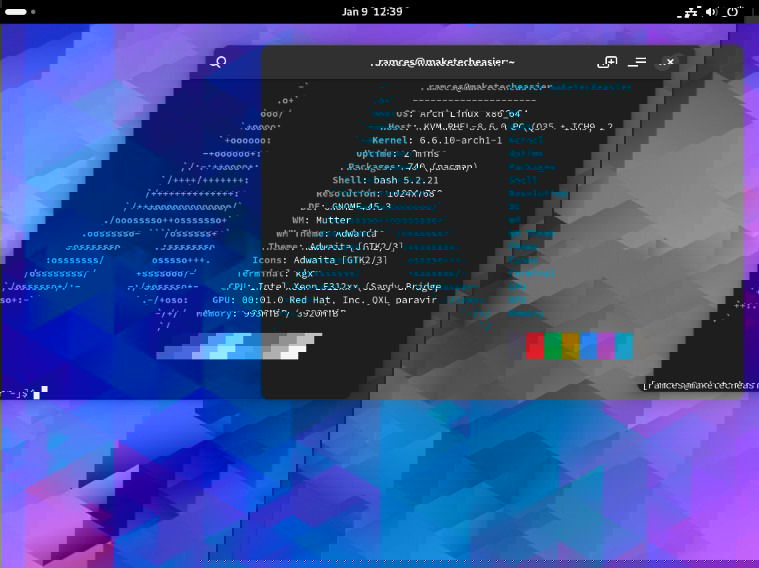
Task: Click the ramces@maketecheasier window title
Action: pos(443,62)
